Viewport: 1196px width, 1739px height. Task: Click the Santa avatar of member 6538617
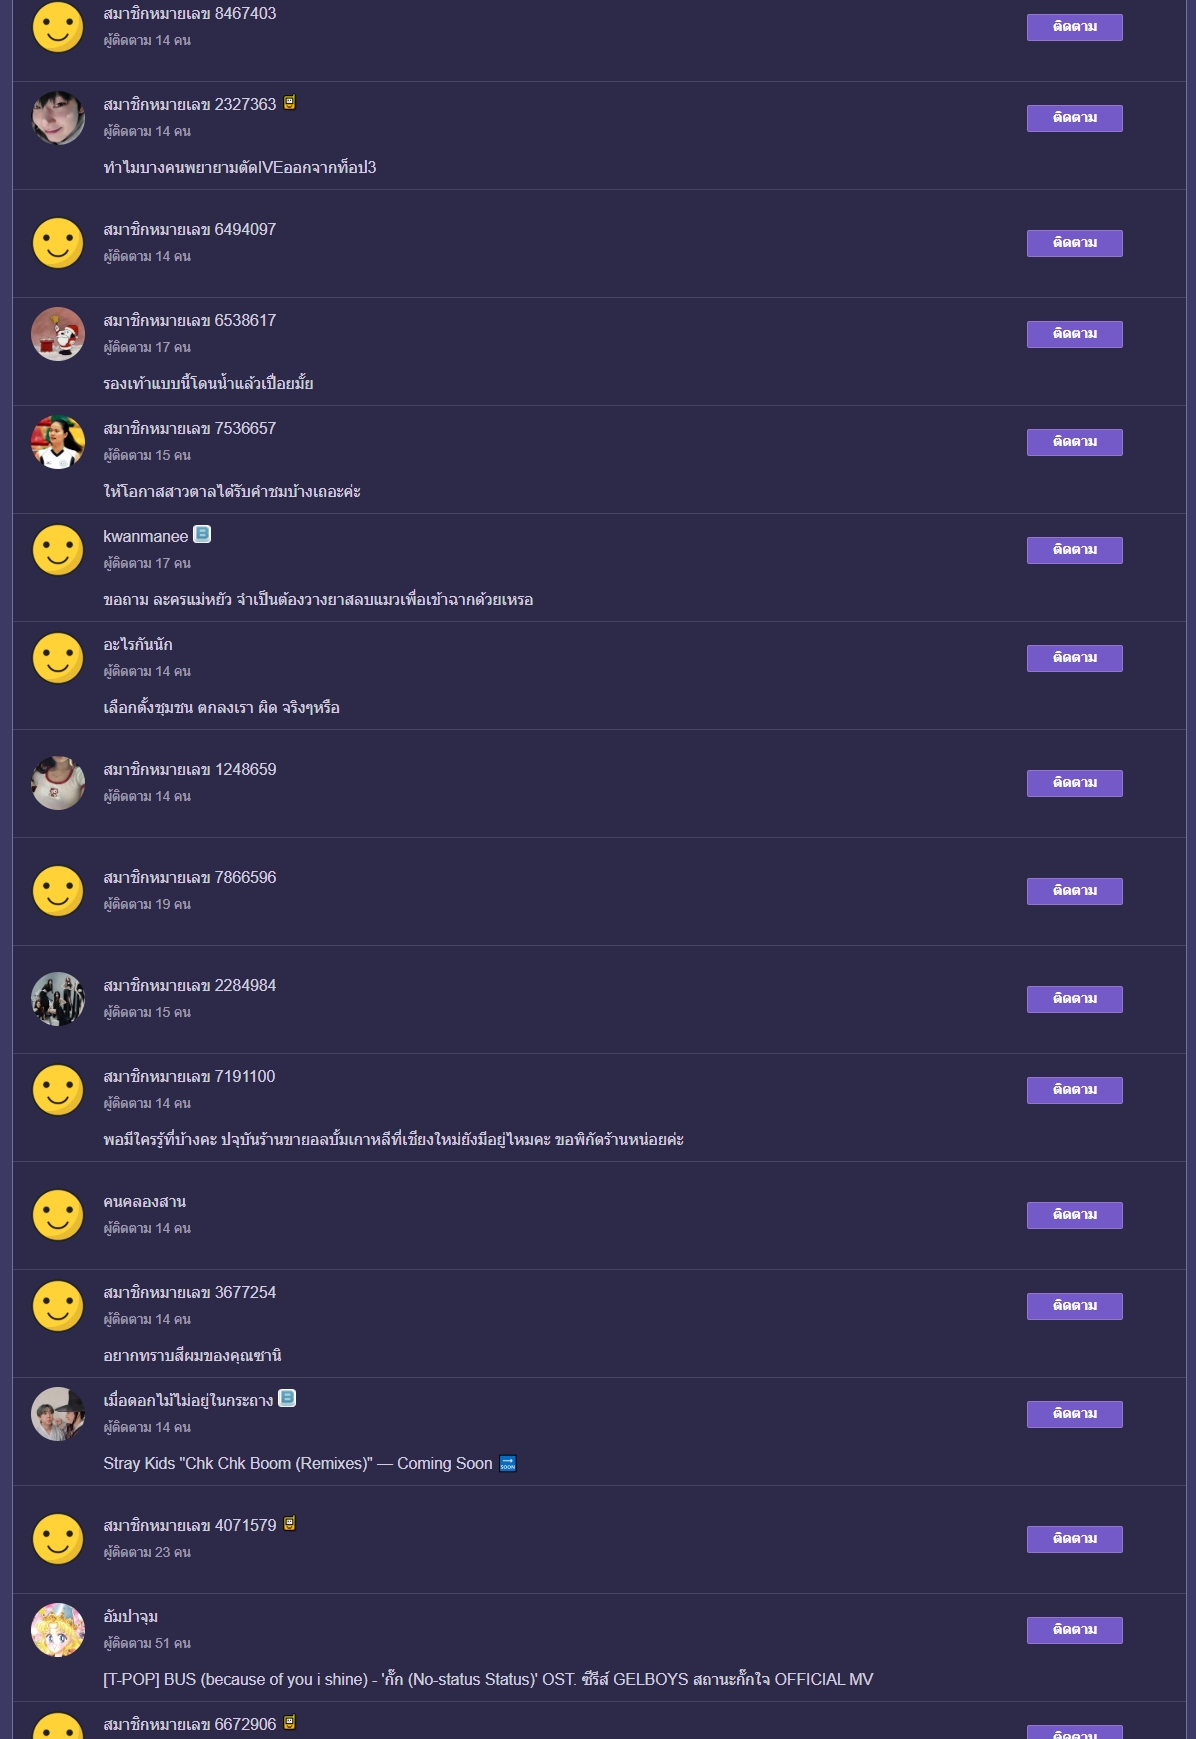(58, 334)
